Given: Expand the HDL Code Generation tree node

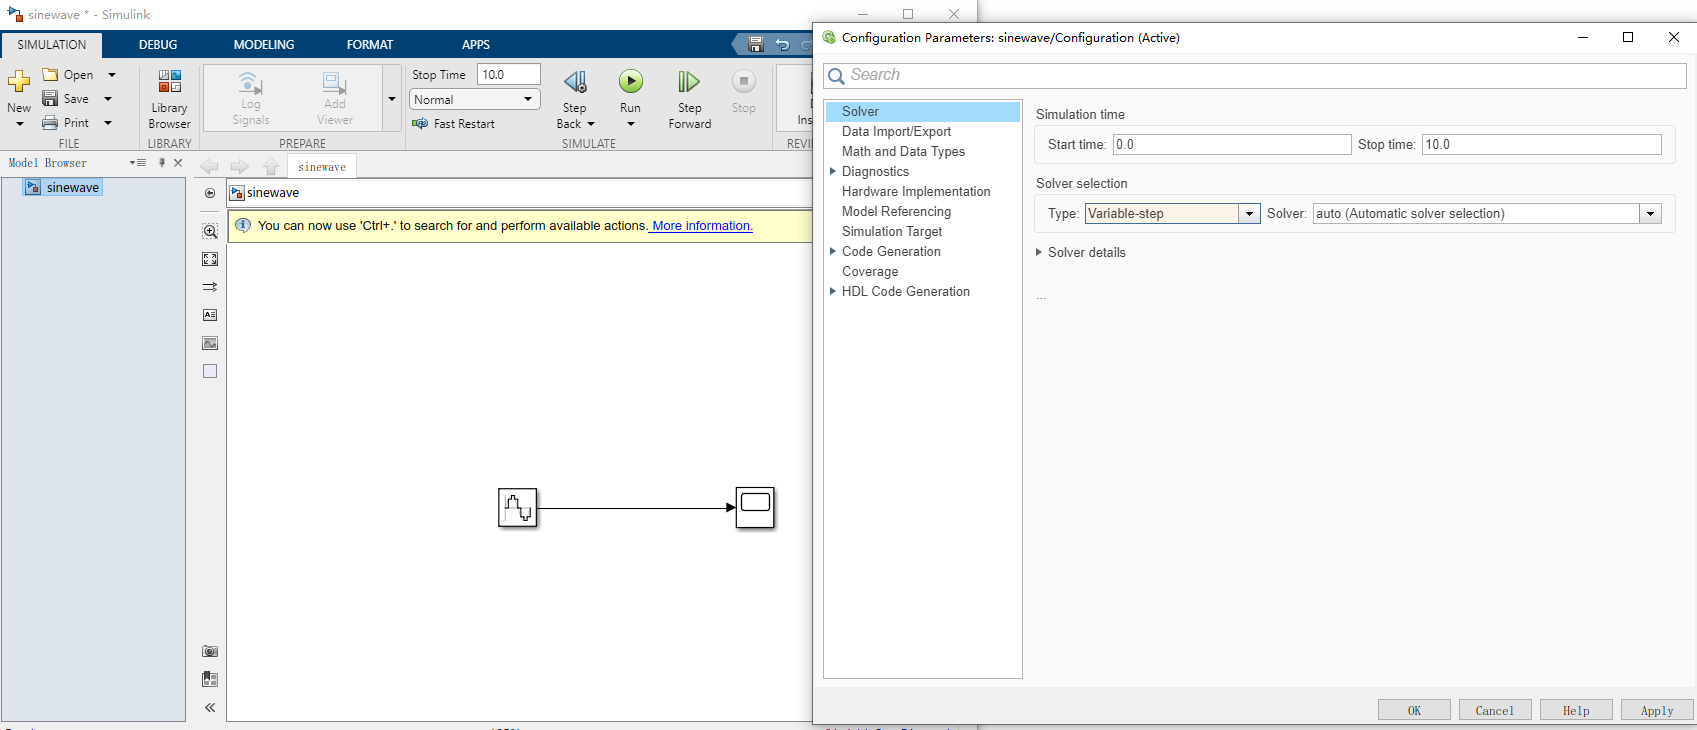Looking at the screenshot, I should click(833, 291).
